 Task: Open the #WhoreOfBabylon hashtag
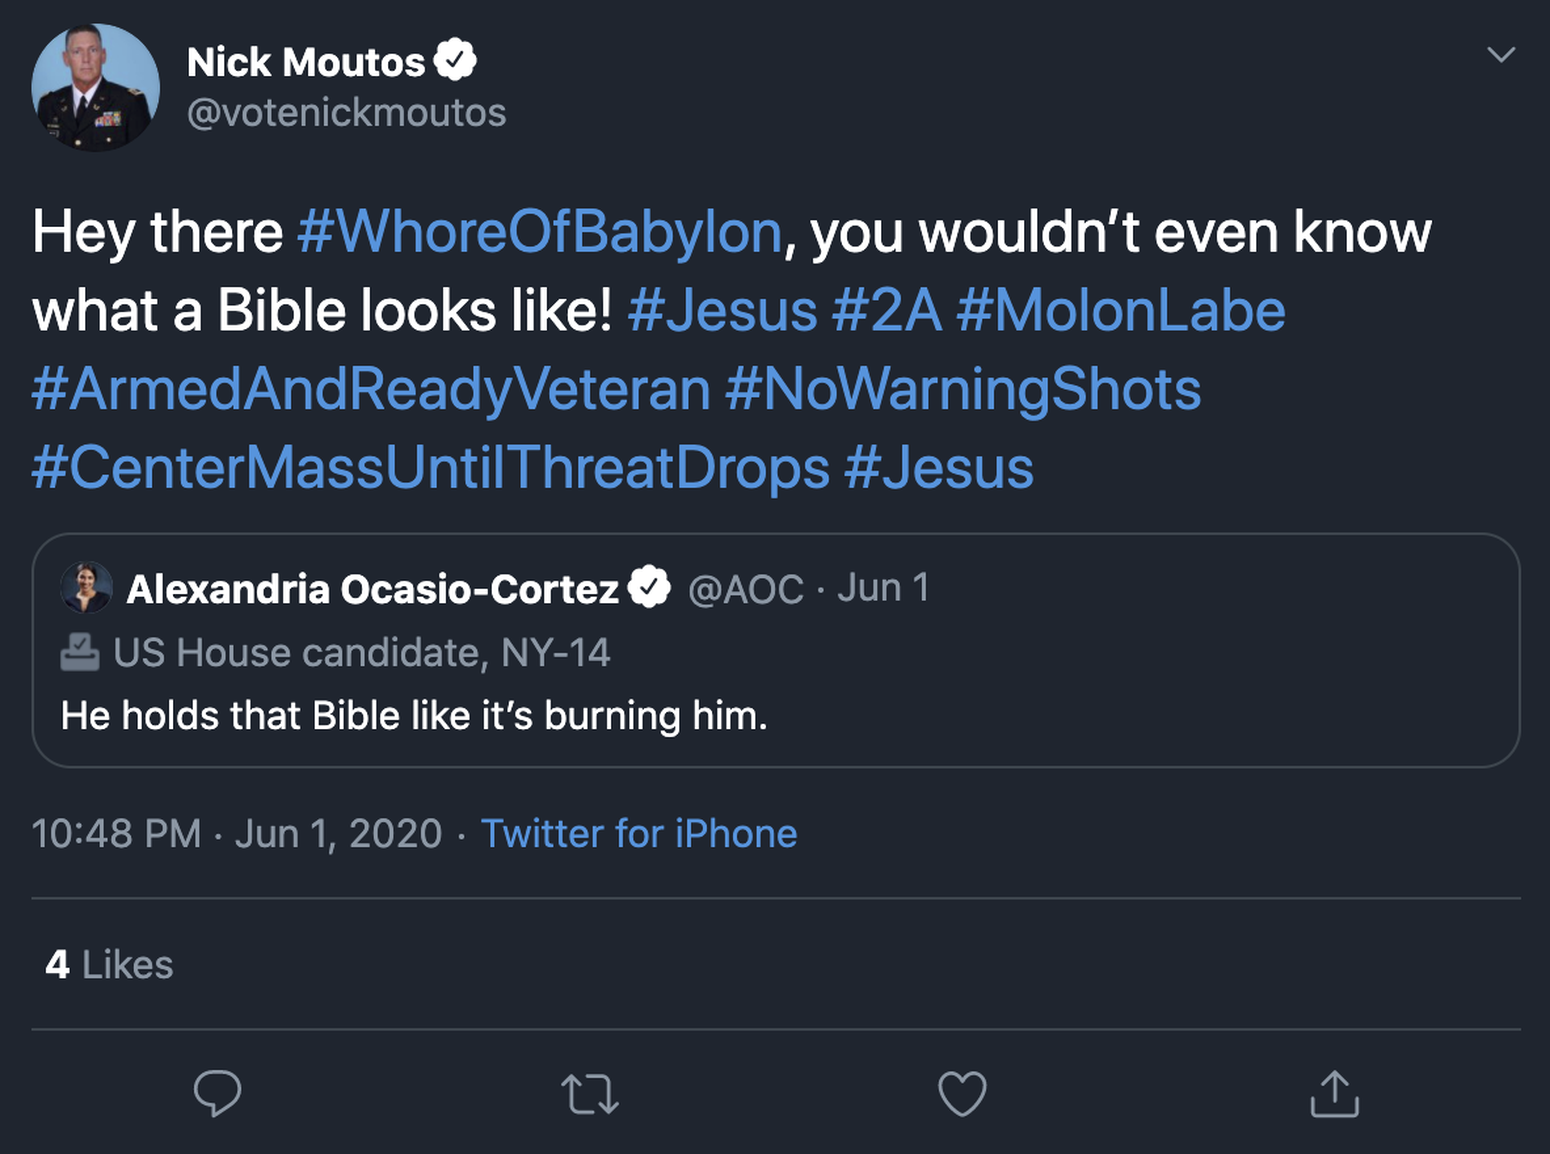[x=539, y=232]
